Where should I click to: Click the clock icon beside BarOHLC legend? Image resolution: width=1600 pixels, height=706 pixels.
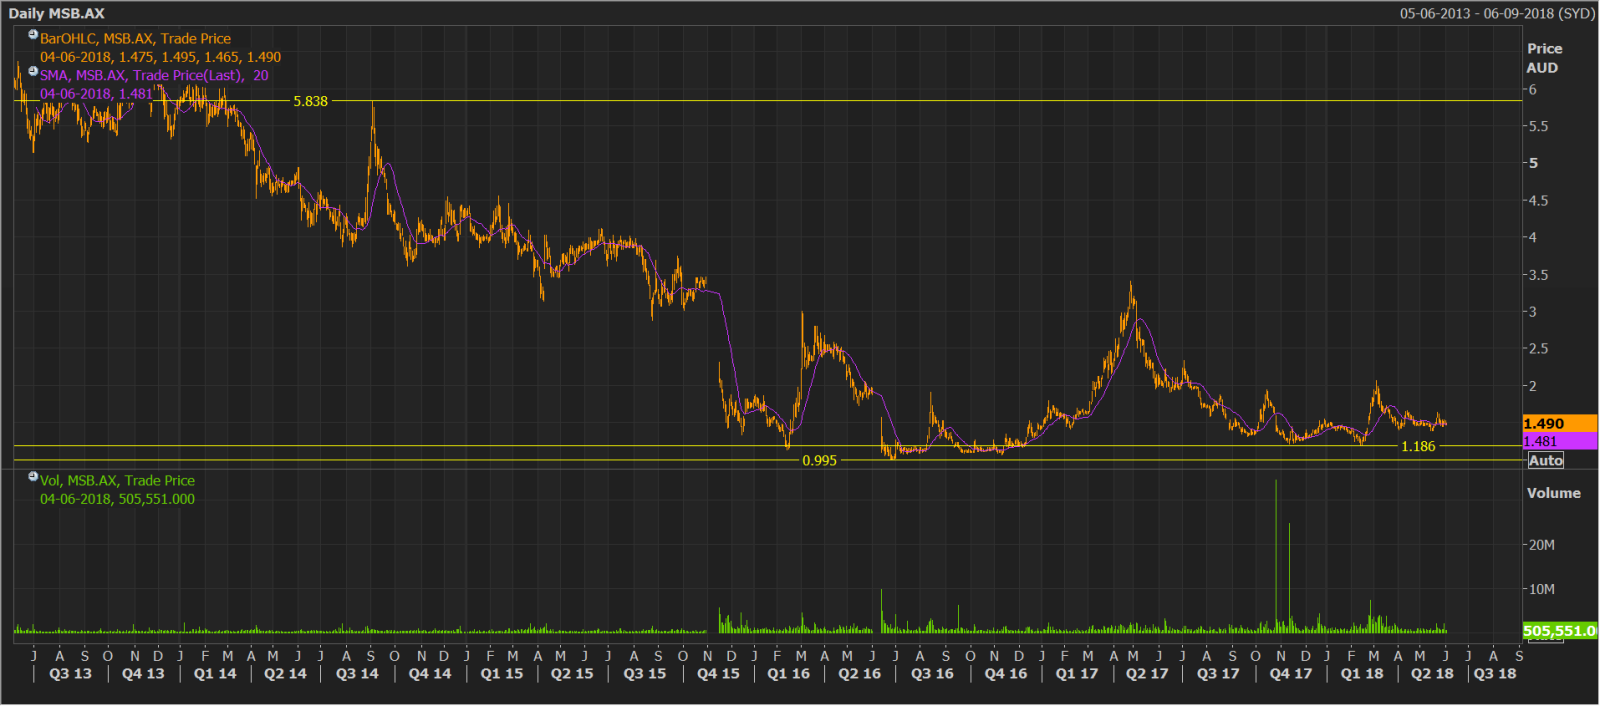33,35
